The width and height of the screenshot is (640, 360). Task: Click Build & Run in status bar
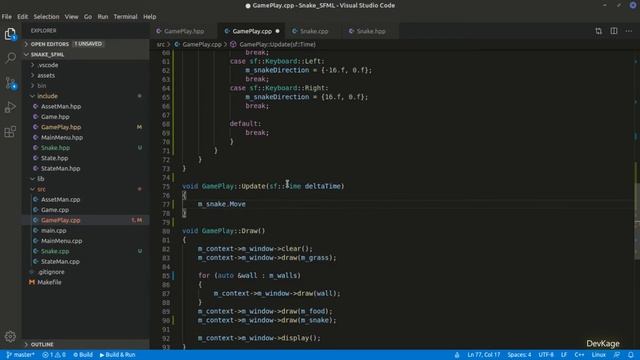(118, 355)
